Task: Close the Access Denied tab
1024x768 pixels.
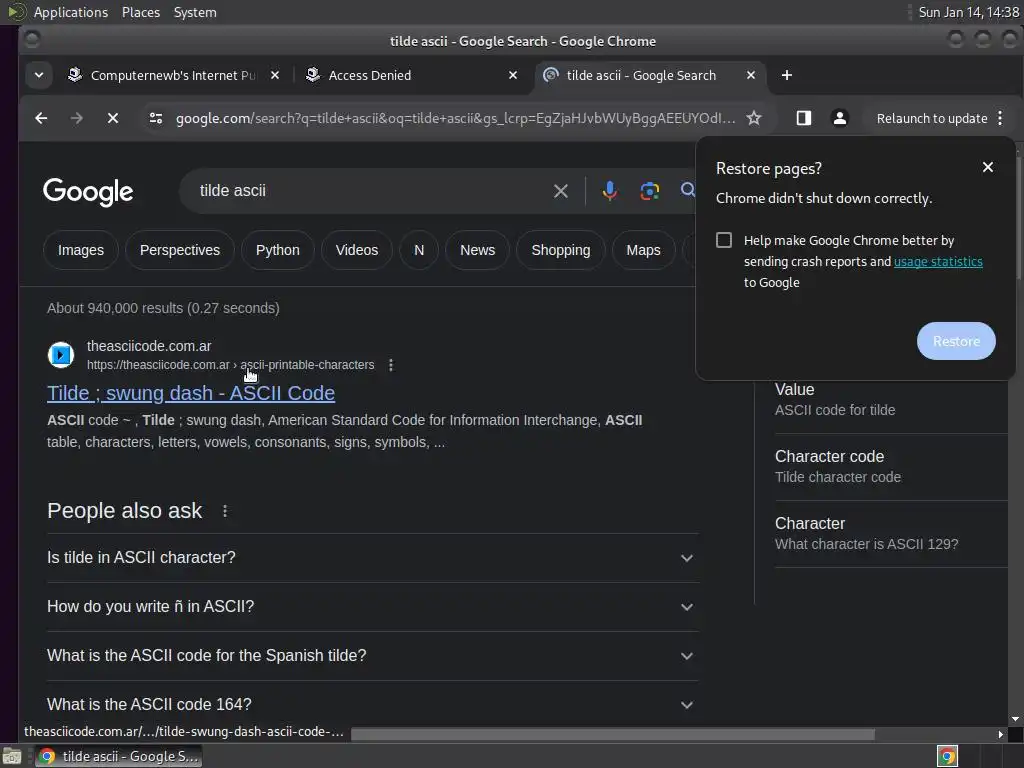Action: pyautogui.click(x=513, y=75)
